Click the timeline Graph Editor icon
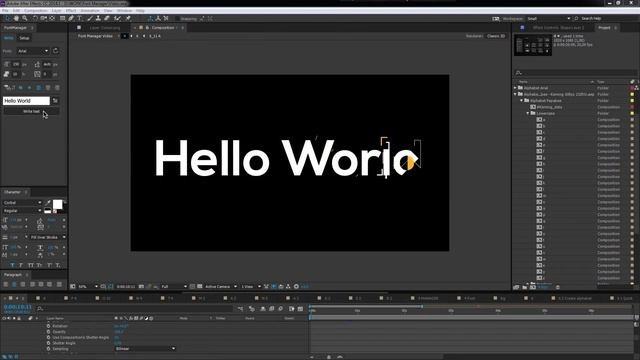Image resolution: width=640 pixels, height=360 pixels. click(x=300, y=309)
